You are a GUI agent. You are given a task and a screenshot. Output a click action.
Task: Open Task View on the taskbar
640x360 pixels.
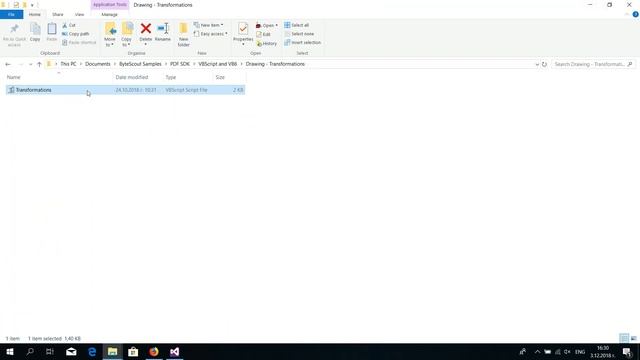tap(50, 351)
